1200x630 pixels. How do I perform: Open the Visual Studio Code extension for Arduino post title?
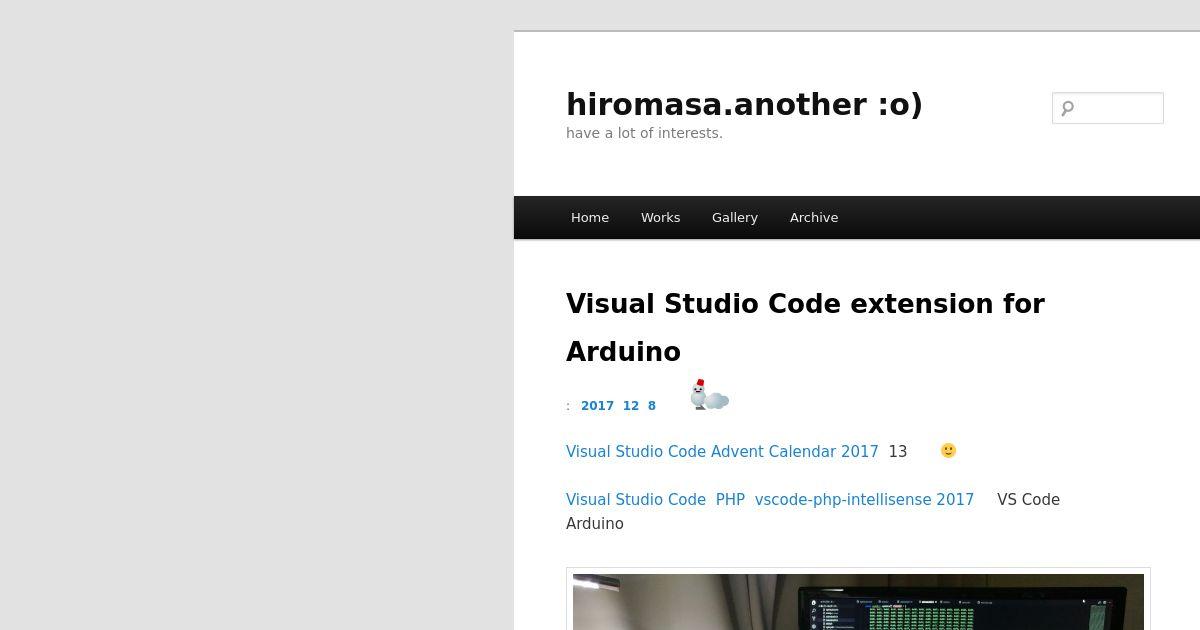coord(805,327)
